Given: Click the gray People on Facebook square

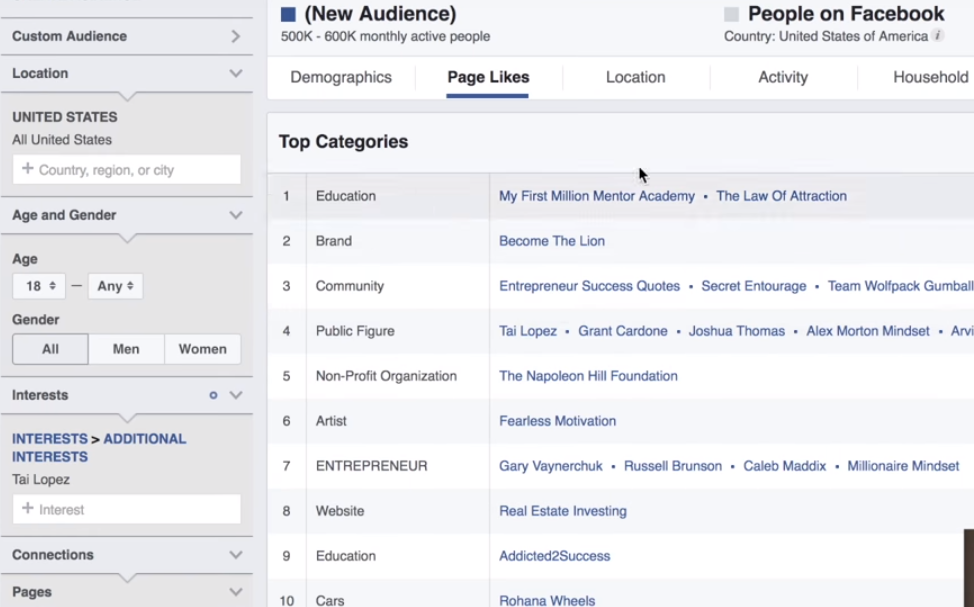Looking at the screenshot, I should (x=732, y=14).
